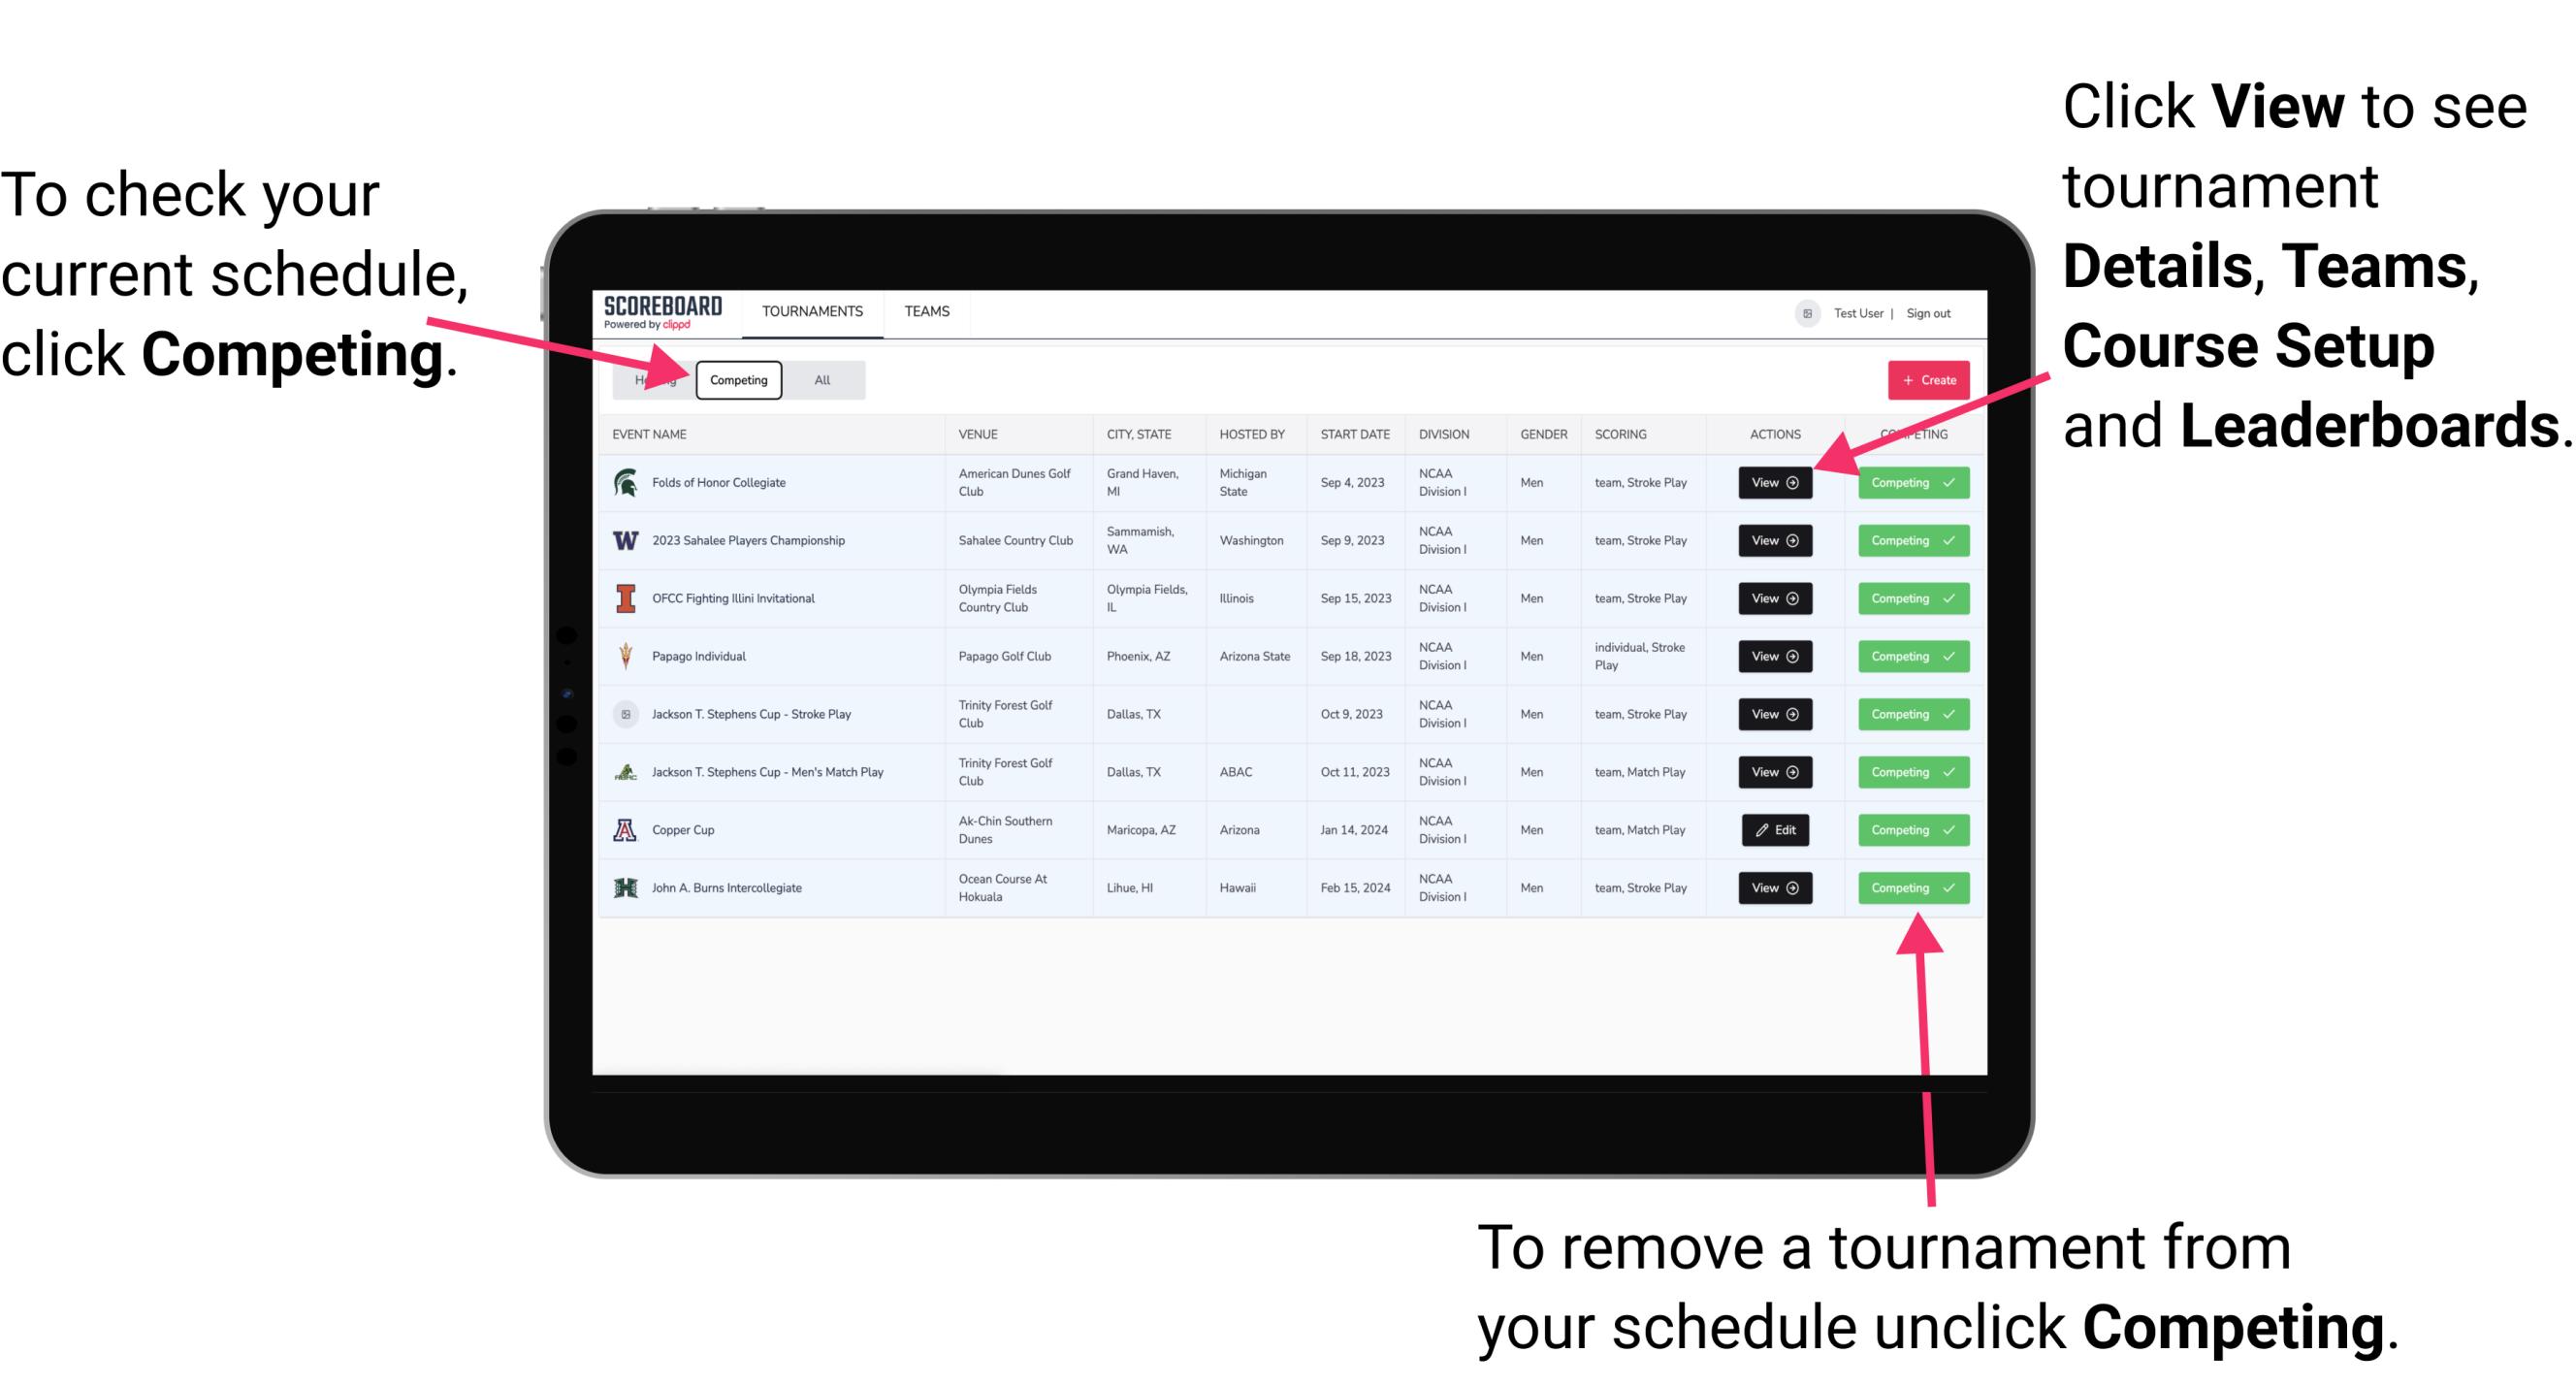Open the TOURNAMENTS menu item
Screen dimensions: 2576x1386
coord(812,310)
